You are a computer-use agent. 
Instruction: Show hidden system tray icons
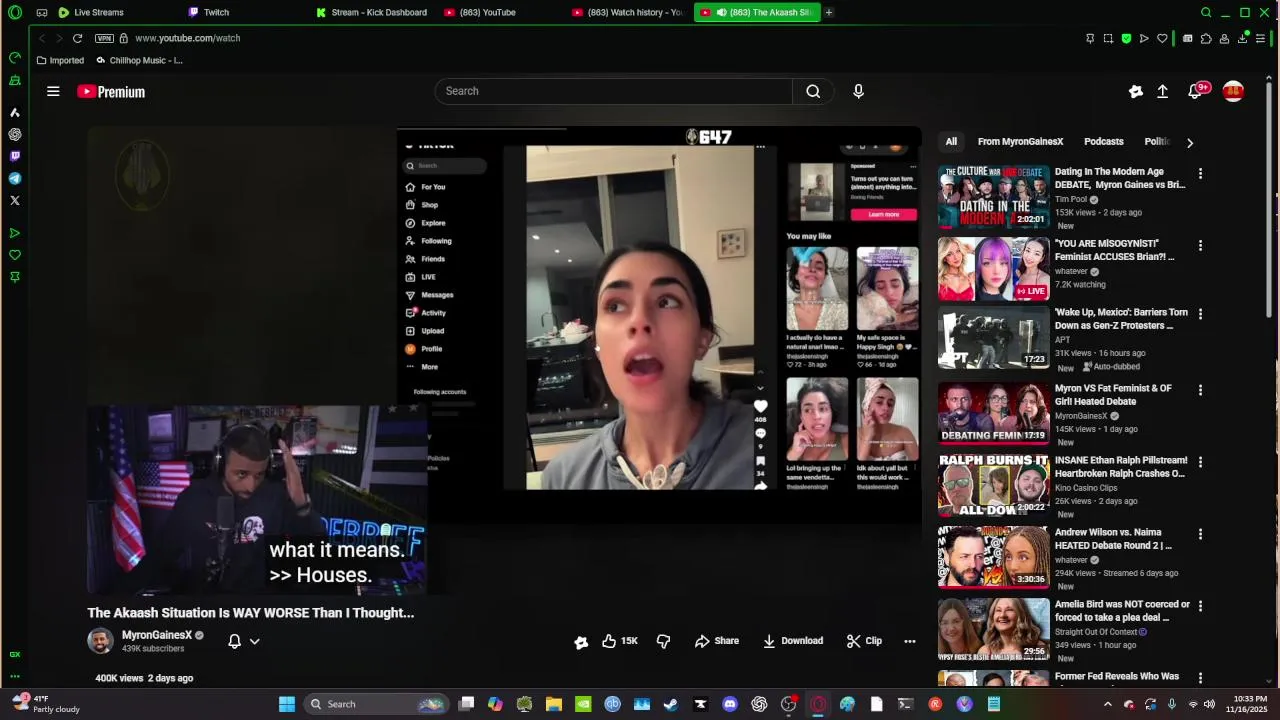1107,704
